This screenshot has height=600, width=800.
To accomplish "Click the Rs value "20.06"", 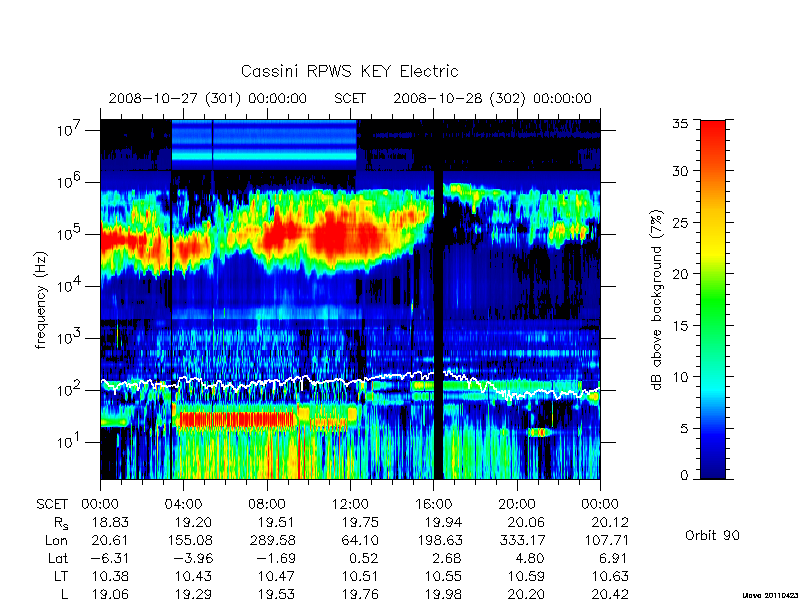I will coord(526,522).
